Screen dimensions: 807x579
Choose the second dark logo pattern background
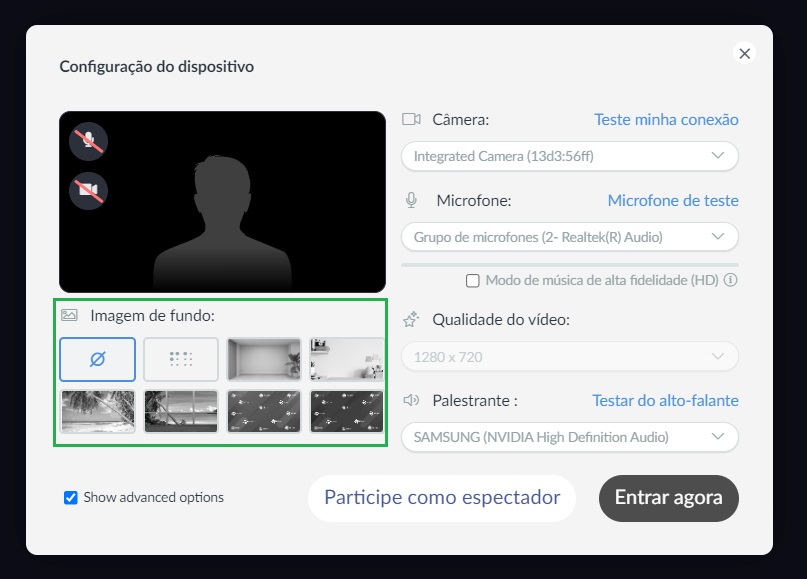pos(346,411)
